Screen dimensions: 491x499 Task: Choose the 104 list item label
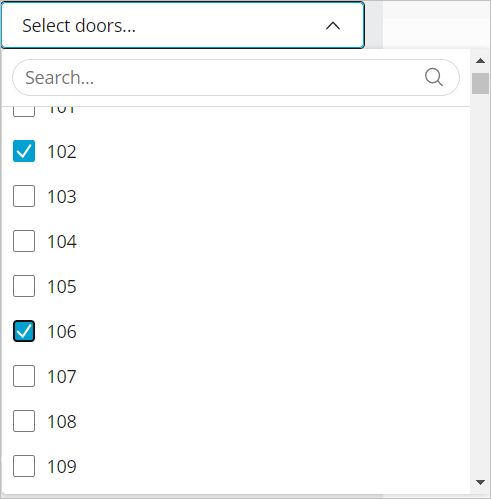(x=62, y=242)
